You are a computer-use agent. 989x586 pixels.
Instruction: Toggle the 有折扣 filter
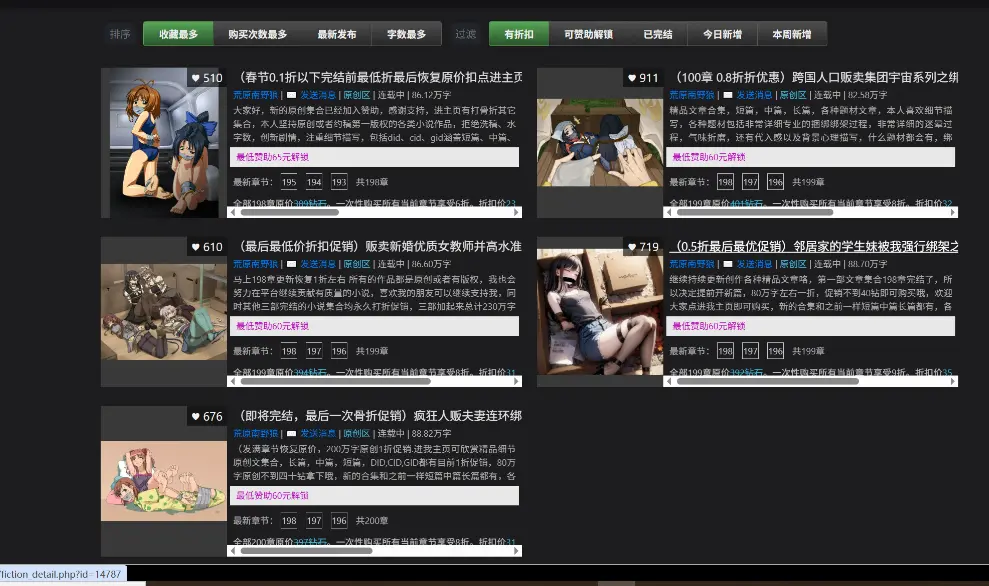pyautogui.click(x=519, y=34)
